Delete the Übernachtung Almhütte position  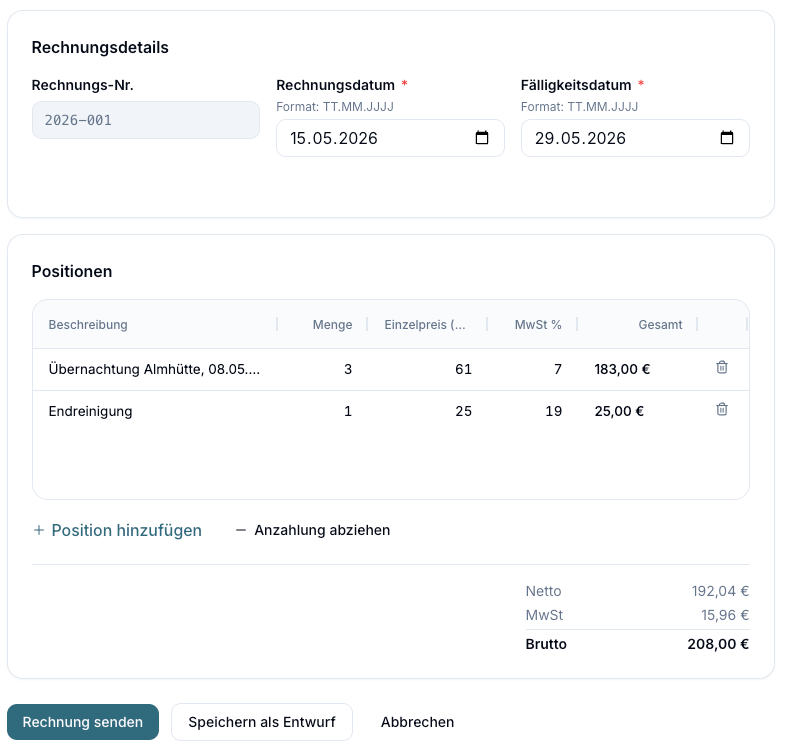click(722, 367)
